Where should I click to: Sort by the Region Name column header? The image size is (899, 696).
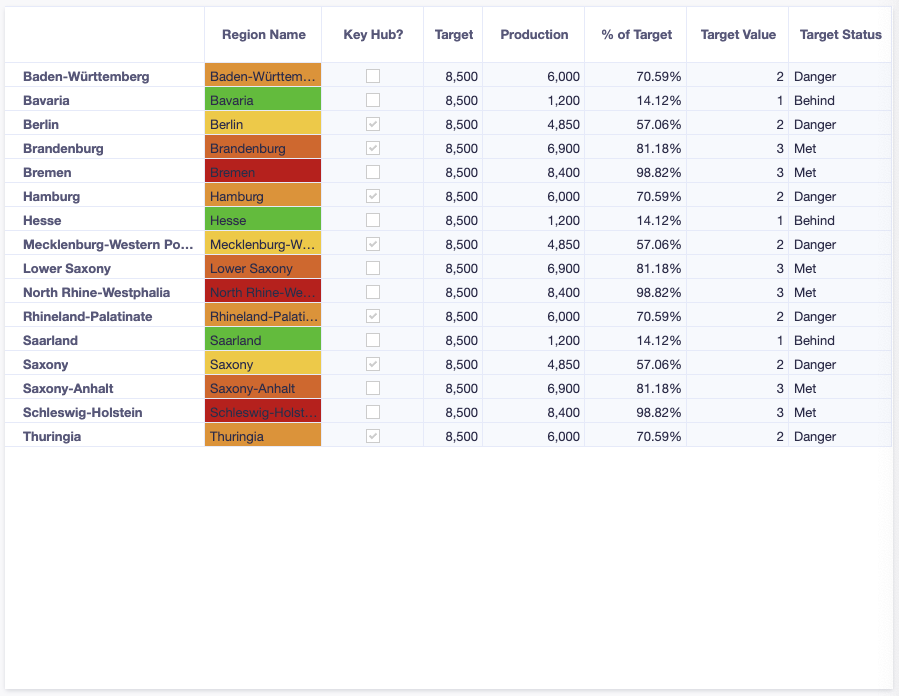(x=262, y=34)
